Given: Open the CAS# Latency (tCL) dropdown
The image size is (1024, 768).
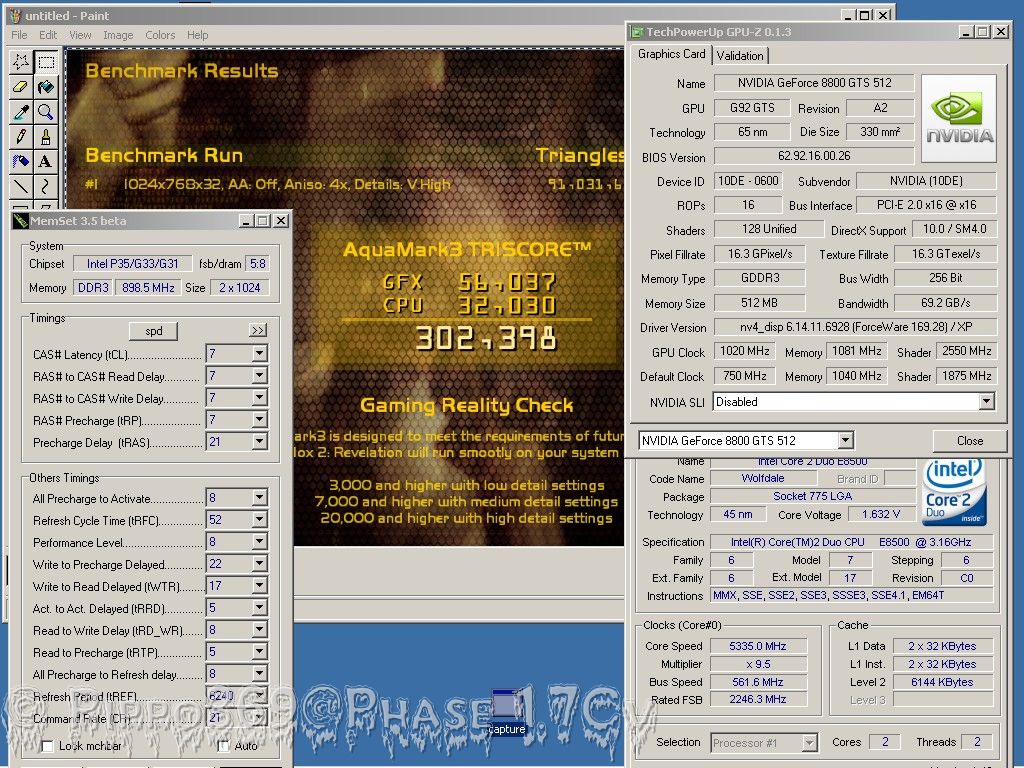Looking at the screenshot, I should point(259,353).
